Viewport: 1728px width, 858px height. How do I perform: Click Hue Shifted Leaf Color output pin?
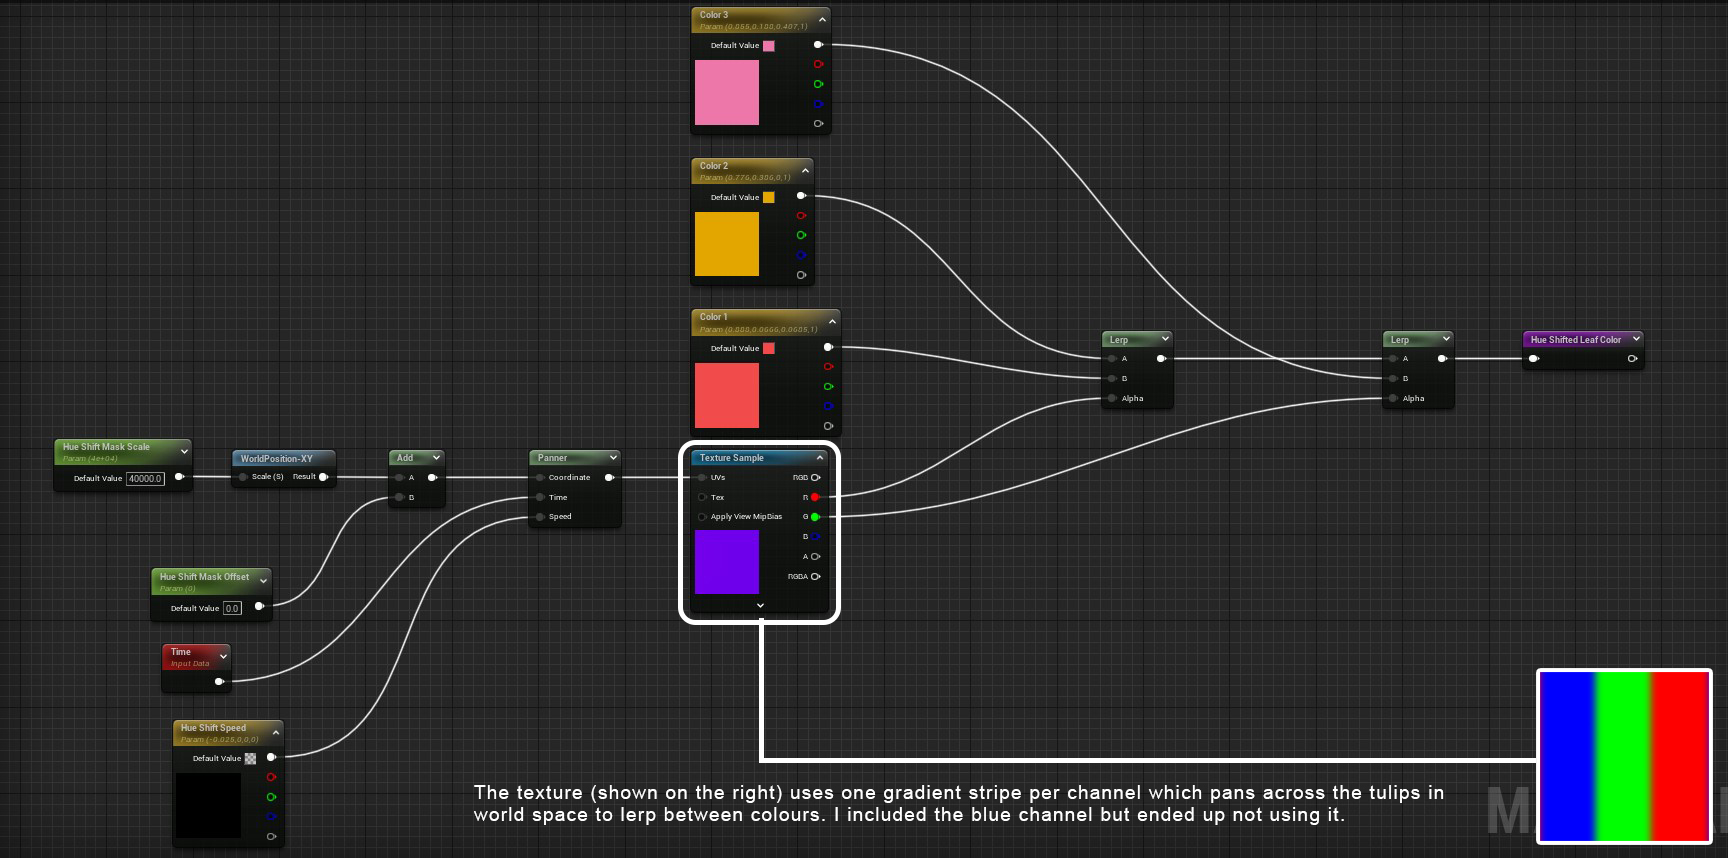click(x=1632, y=358)
